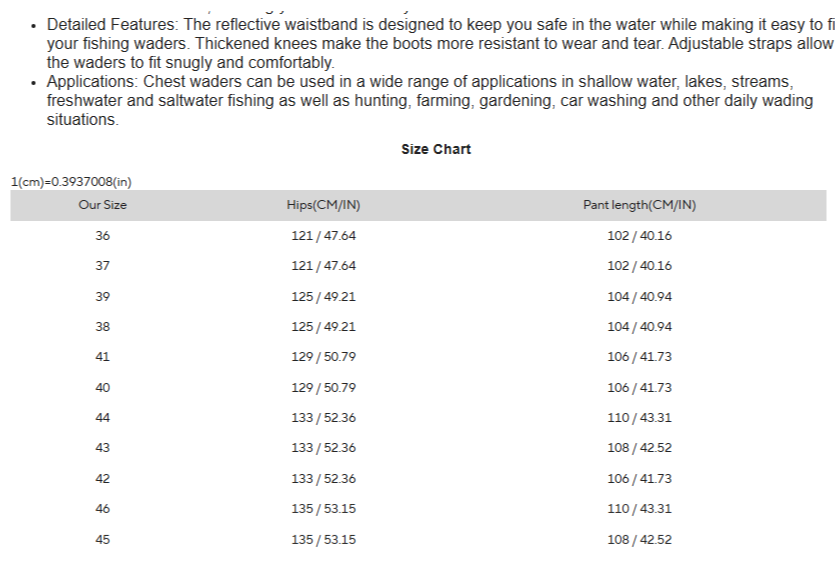Click the Size Chart heading

click(436, 149)
